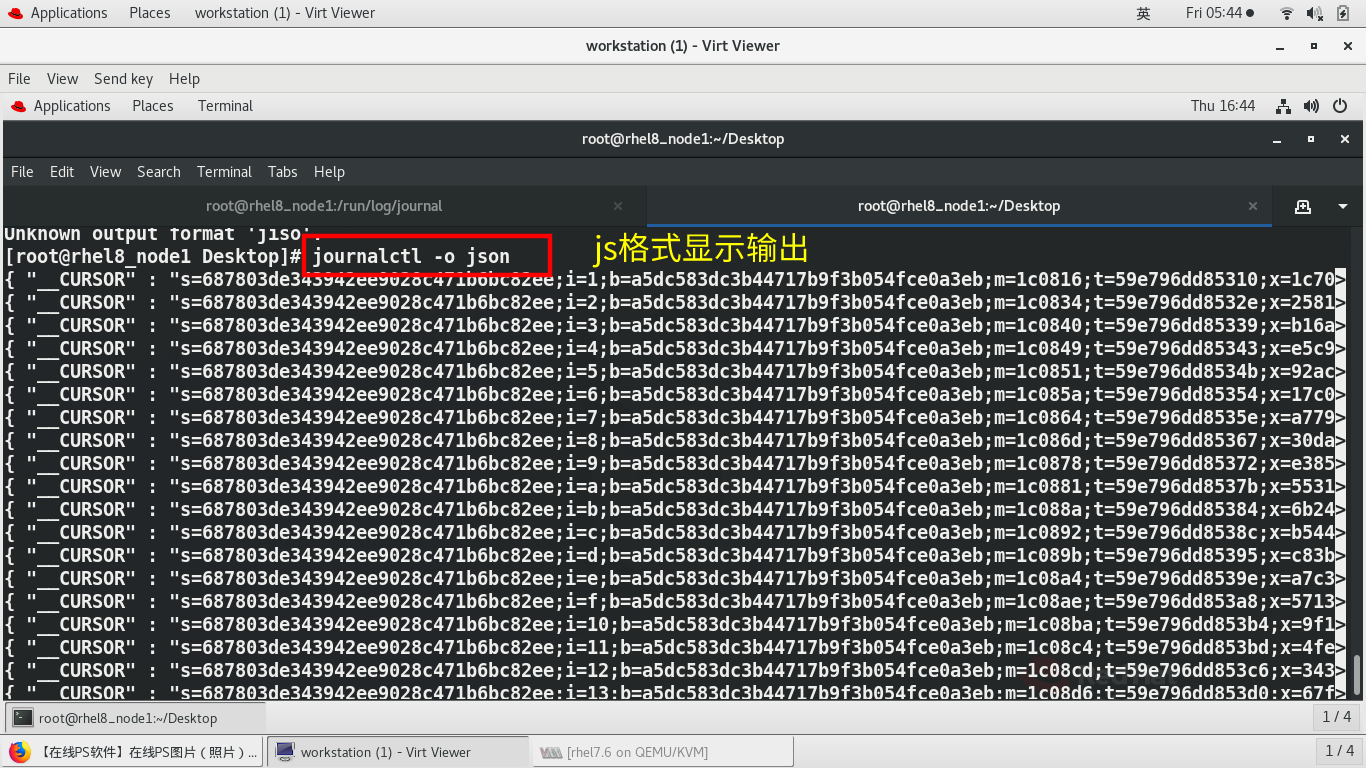Click the output line containing i=5;
This screenshot has height=768, width=1366.
(676, 371)
